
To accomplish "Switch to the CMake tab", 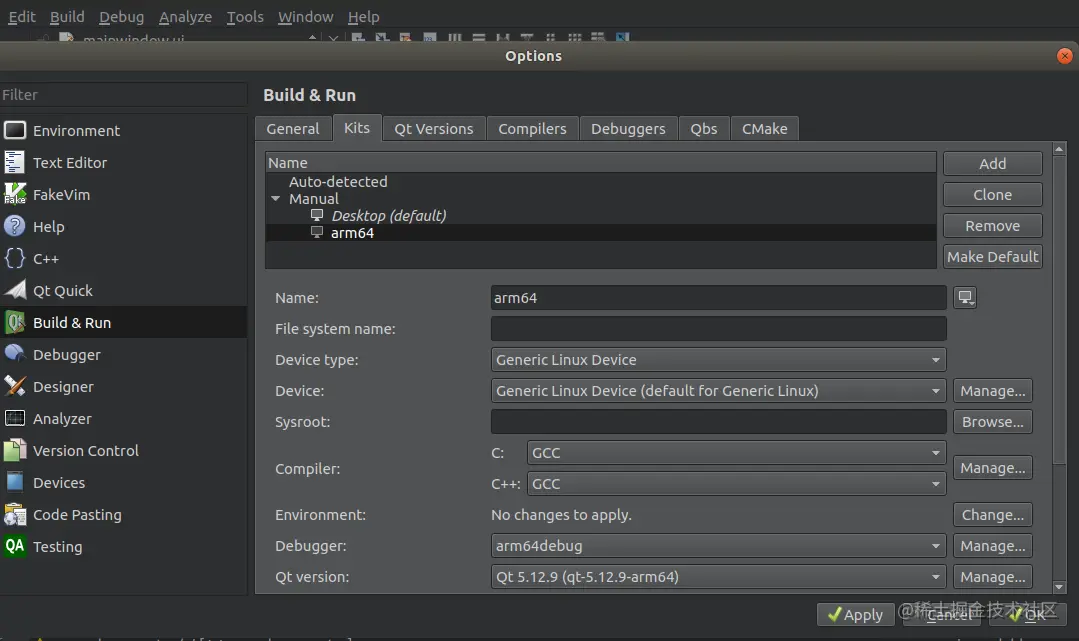I will pyautogui.click(x=765, y=129).
